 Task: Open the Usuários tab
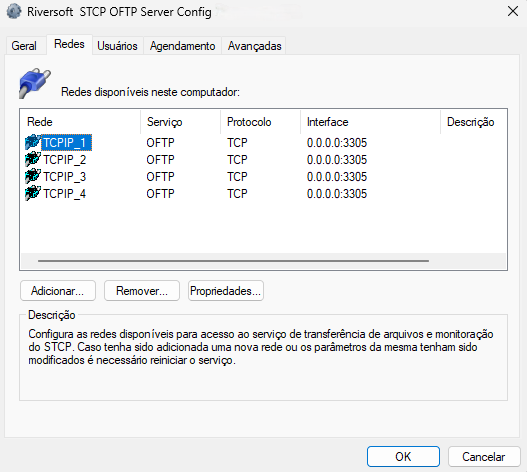point(117,46)
